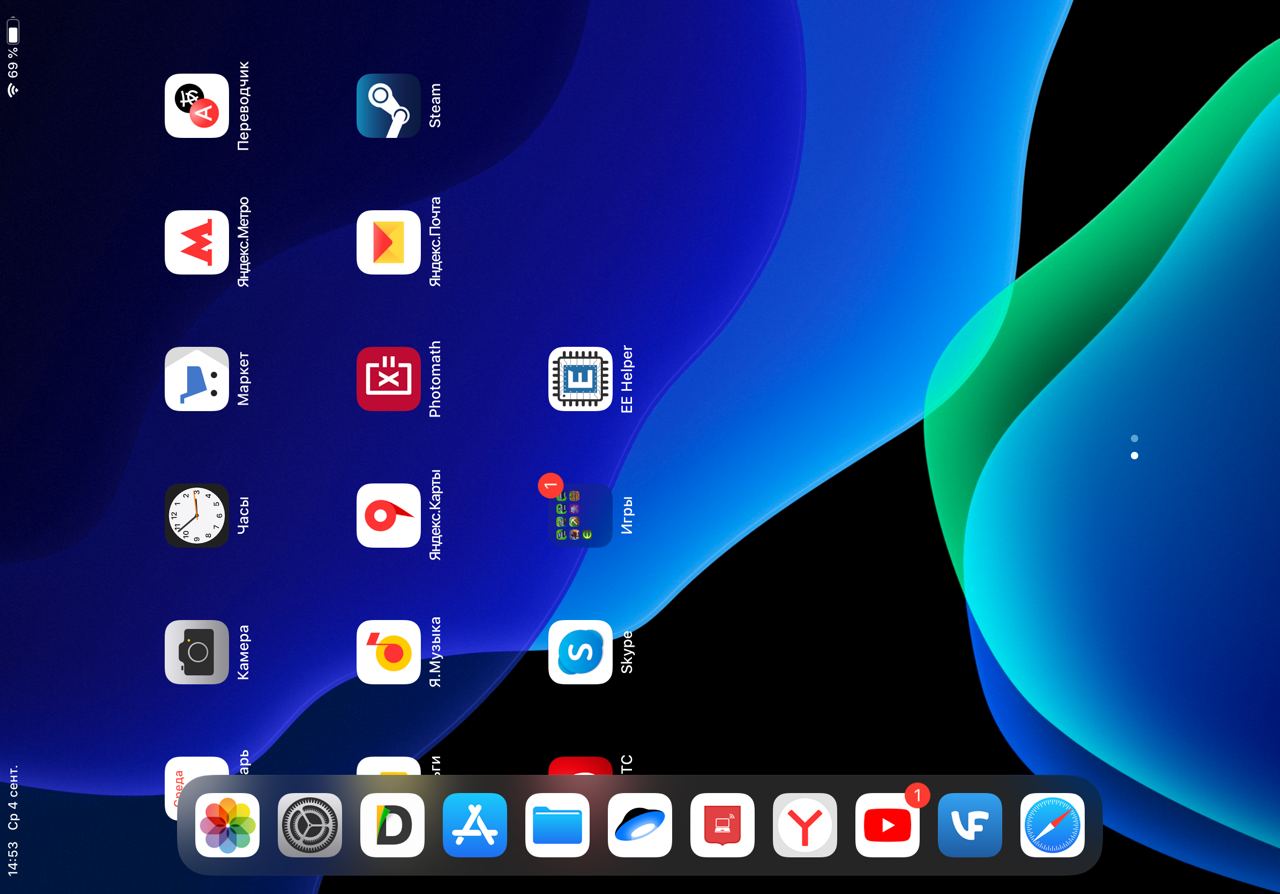
Task: Open Яндекс.Почта mail app
Action: (389, 242)
